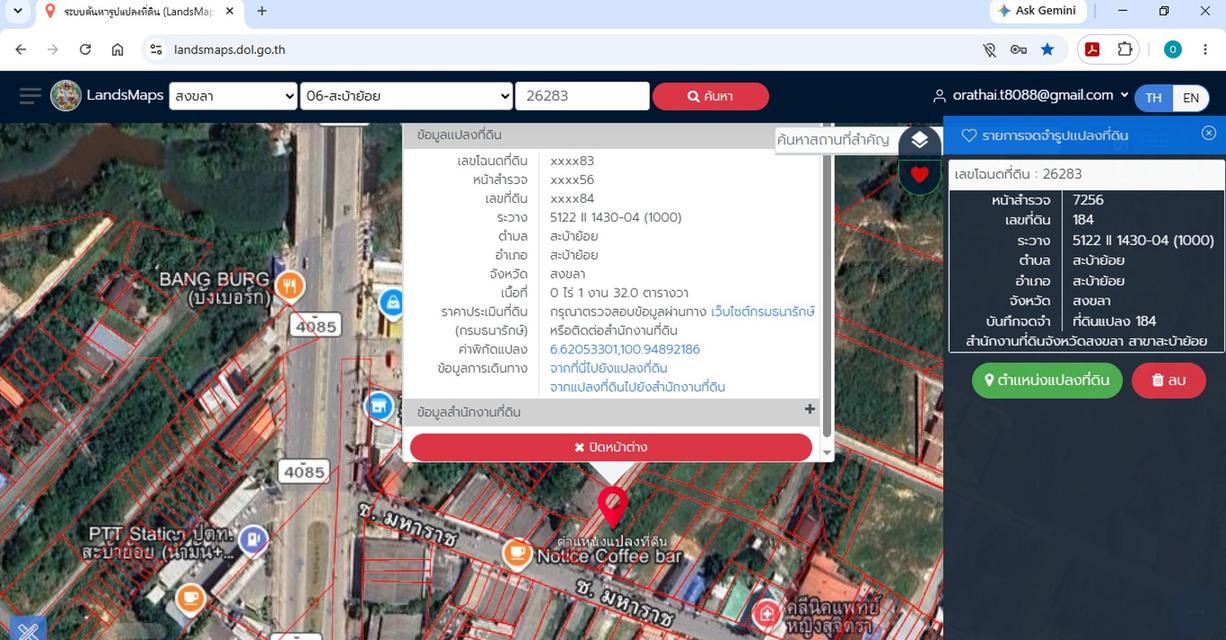Image resolution: width=1226 pixels, height=640 pixels.
Task: Click the red heart favorites icon
Action: click(x=919, y=175)
